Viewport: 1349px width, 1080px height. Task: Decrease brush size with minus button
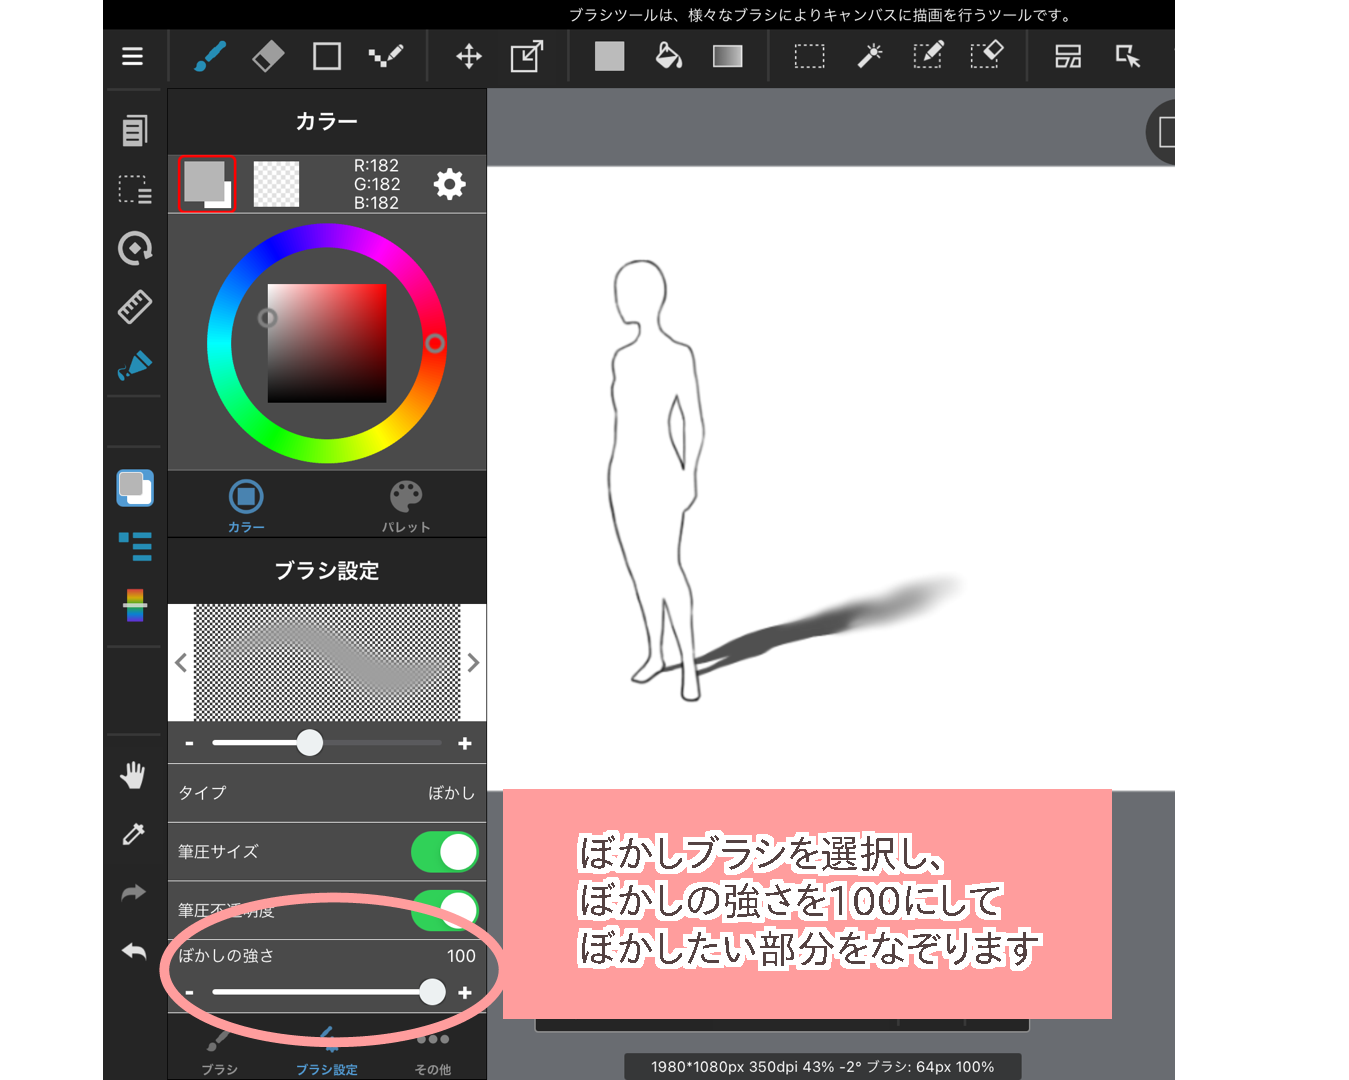click(189, 743)
